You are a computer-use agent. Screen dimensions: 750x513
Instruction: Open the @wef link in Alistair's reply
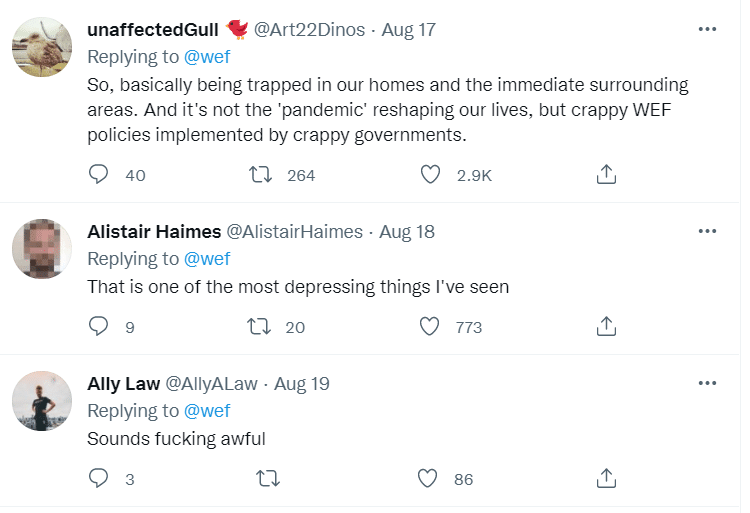[207, 259]
